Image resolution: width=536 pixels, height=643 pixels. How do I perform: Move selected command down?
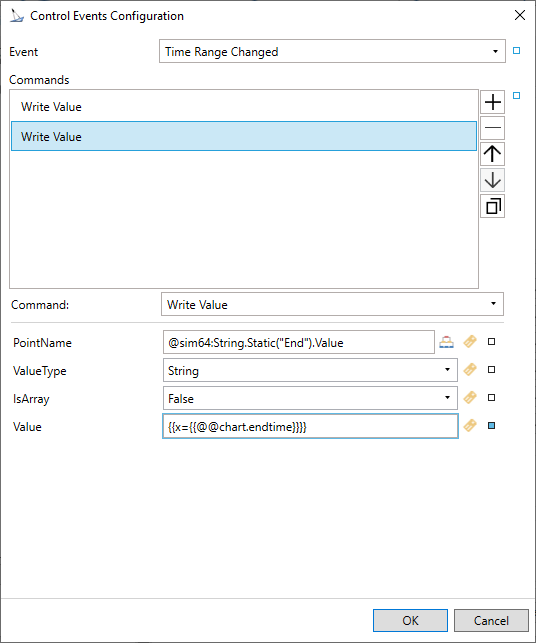click(x=493, y=180)
